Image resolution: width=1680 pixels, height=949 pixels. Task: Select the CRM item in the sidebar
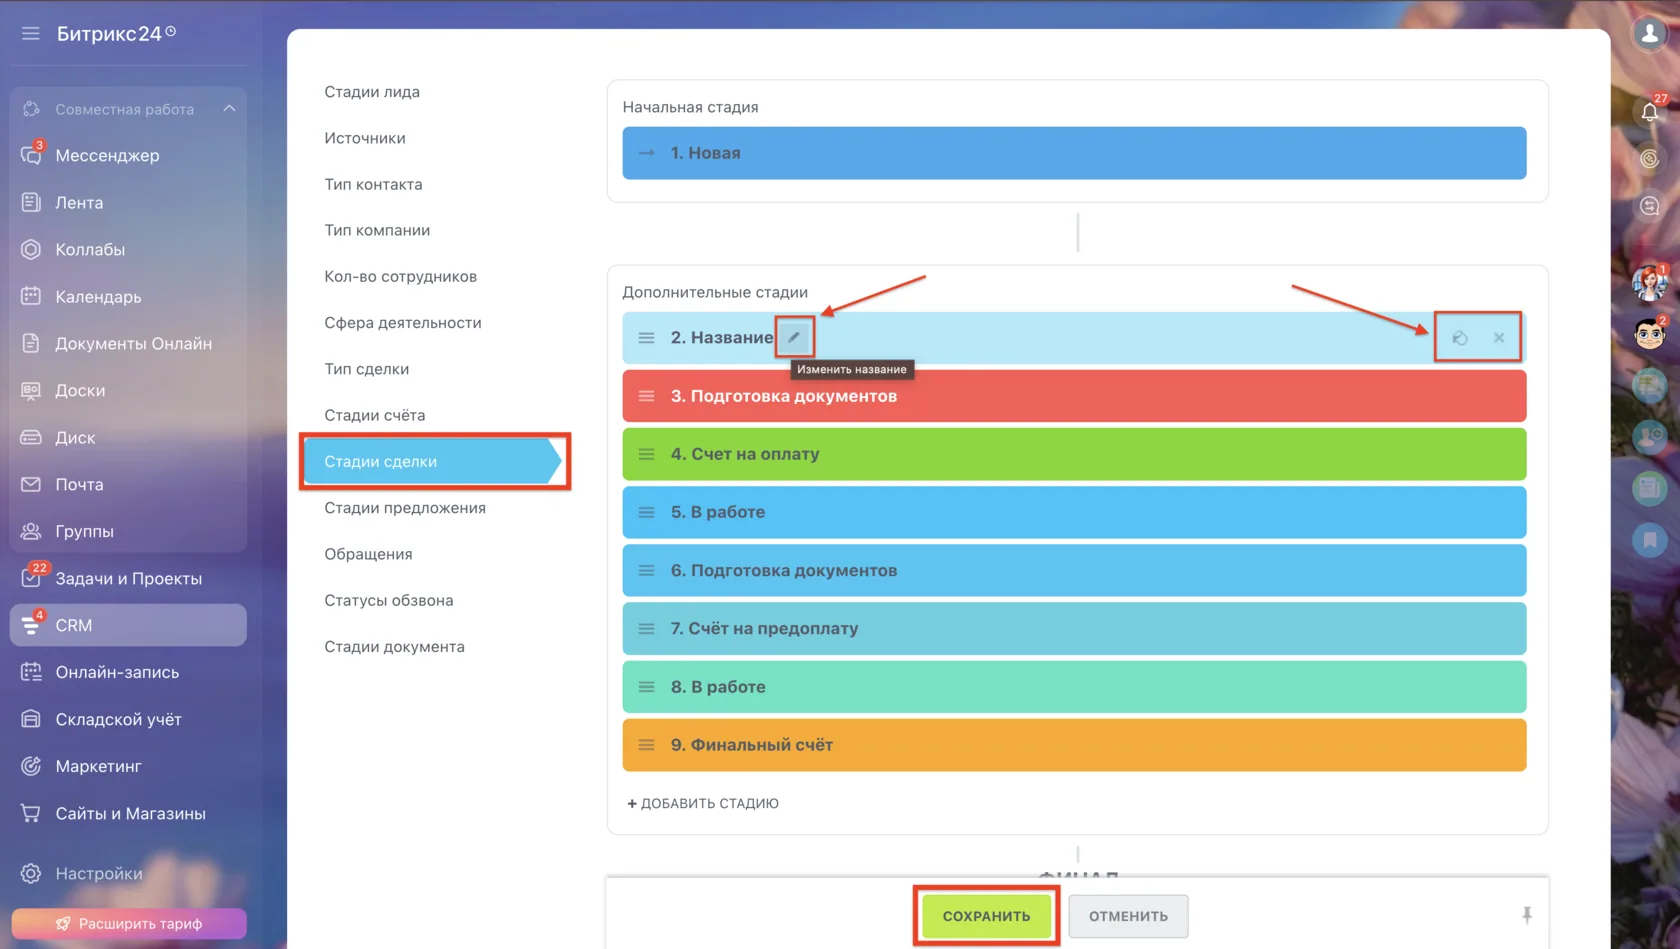(x=128, y=625)
